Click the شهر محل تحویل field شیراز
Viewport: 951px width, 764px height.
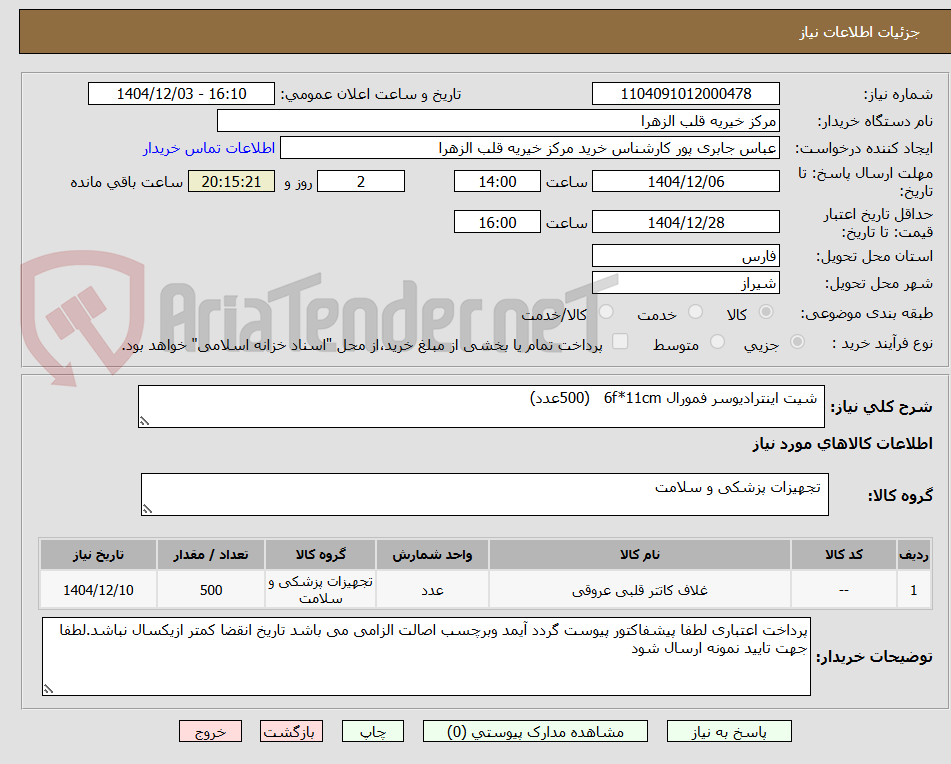point(685,283)
